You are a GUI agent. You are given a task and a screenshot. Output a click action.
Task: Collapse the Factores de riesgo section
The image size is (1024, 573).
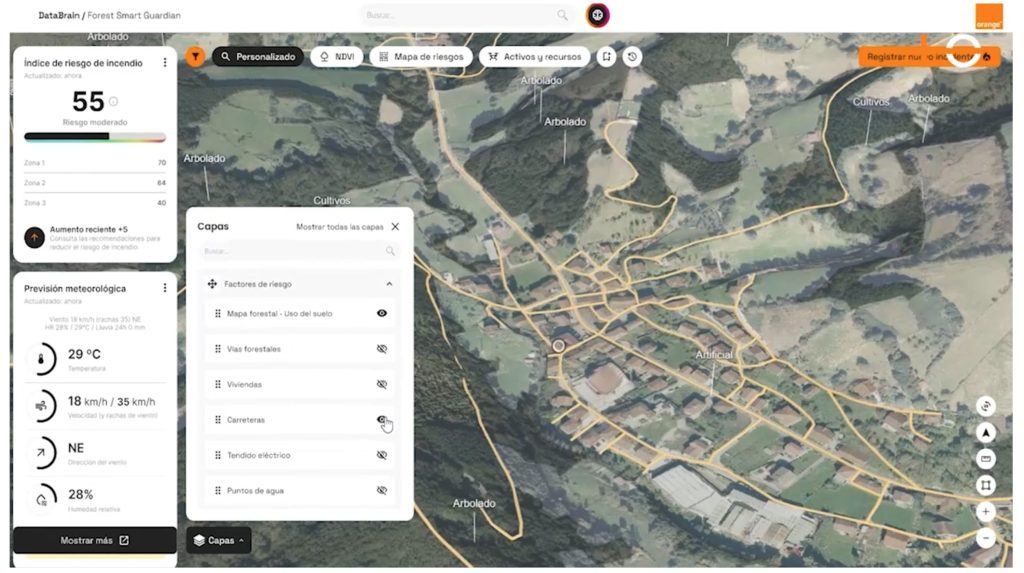pyautogui.click(x=389, y=284)
